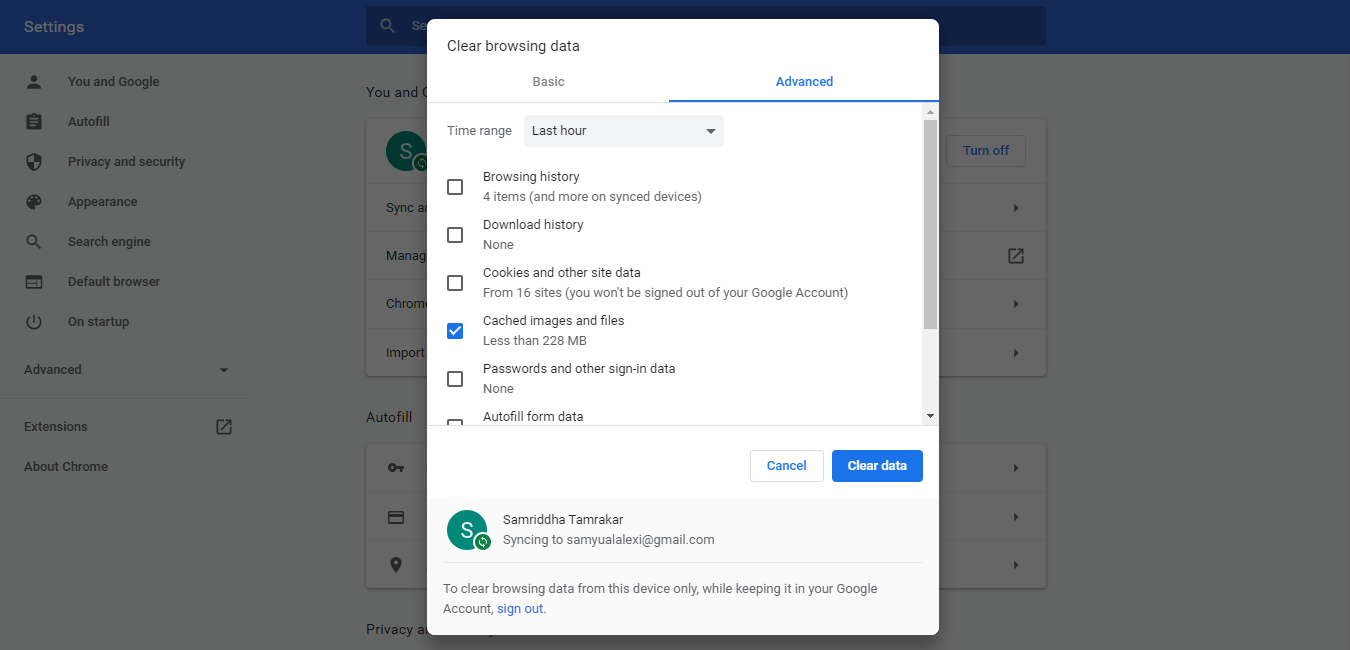This screenshot has height=650, width=1350.
Task: Click the 'Autofill form data' label
Action: pyautogui.click(x=533, y=417)
